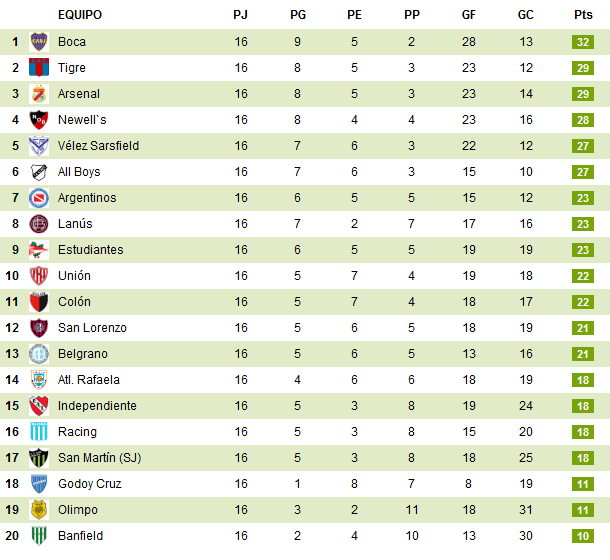
Task: Click the Racing team crest icon
Action: pos(39,432)
